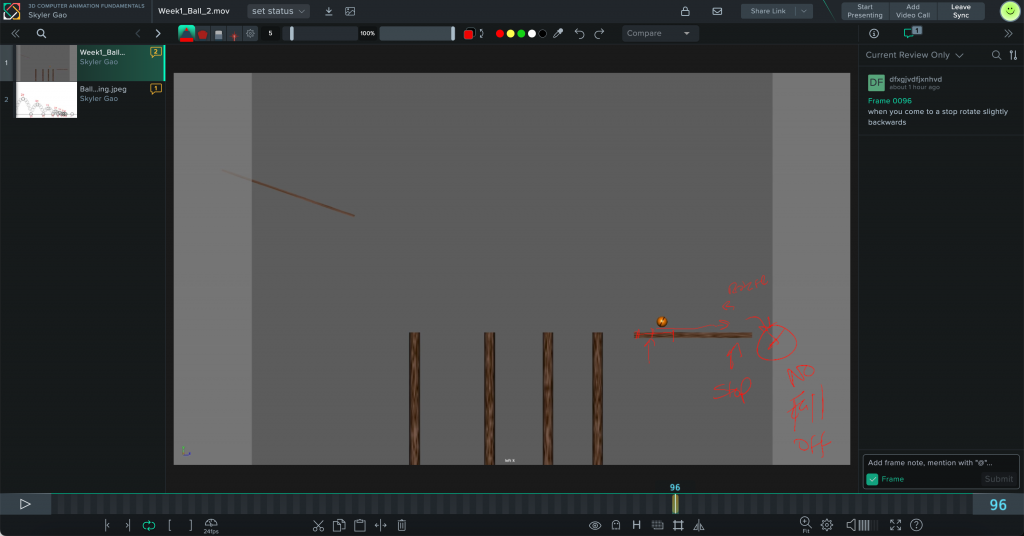Toggle the review lock icon
This screenshot has height=536, width=1024.
point(685,11)
